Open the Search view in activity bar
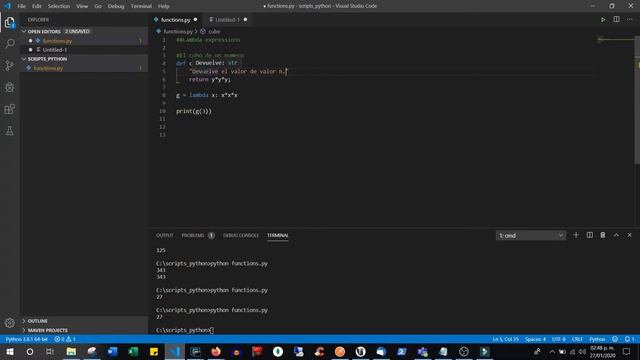The width and height of the screenshot is (640, 360). [9, 44]
